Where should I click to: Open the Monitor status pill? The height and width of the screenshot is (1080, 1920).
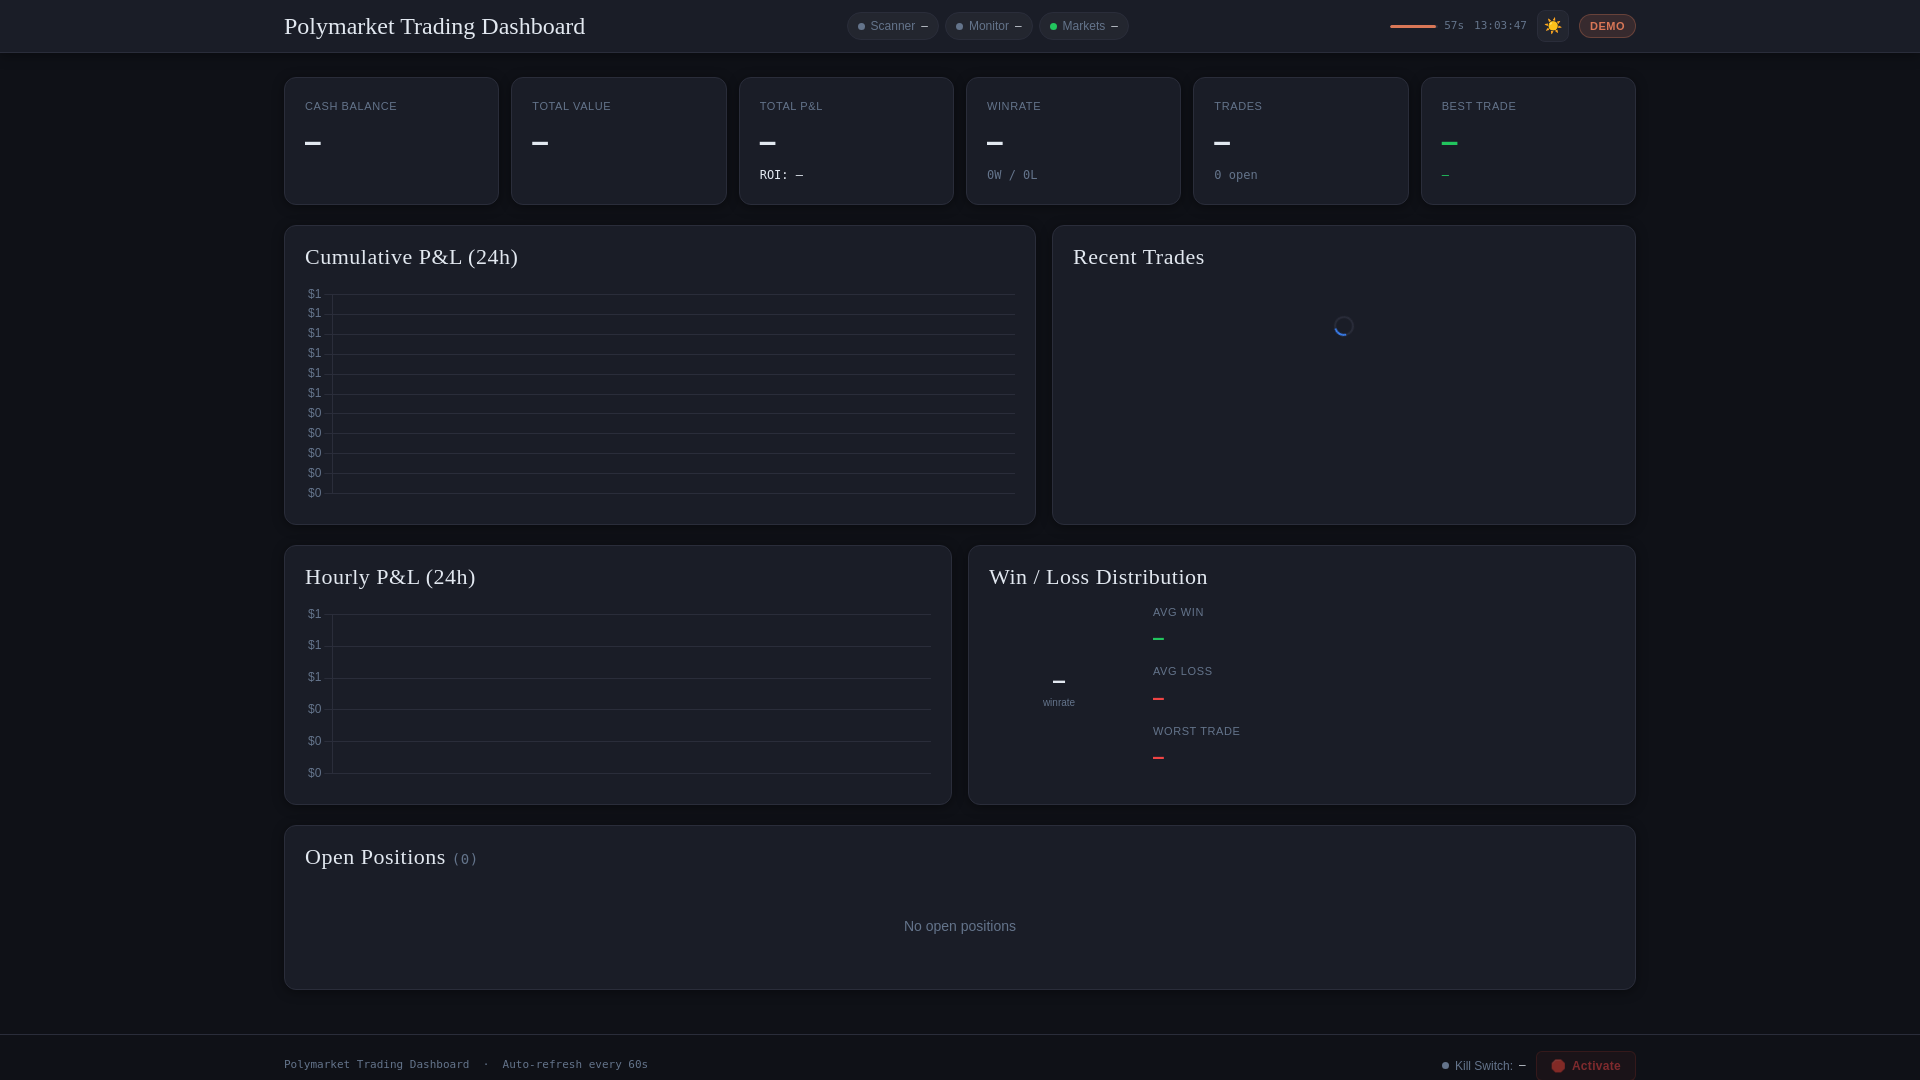(x=988, y=26)
